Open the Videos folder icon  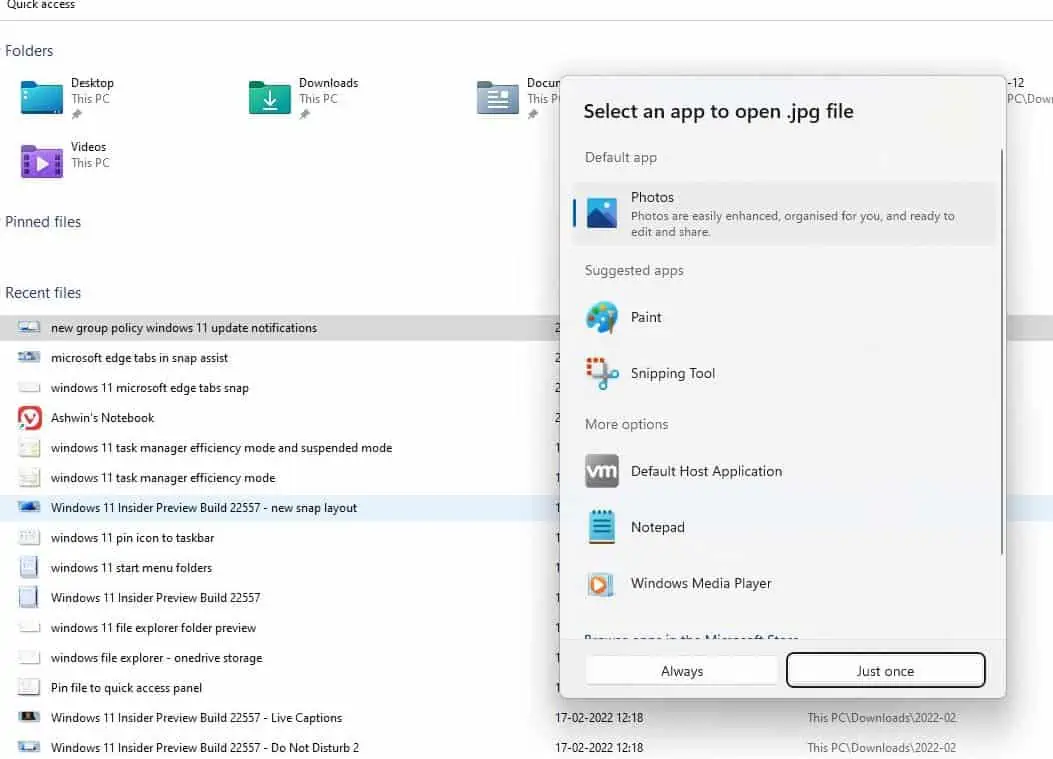42,161
